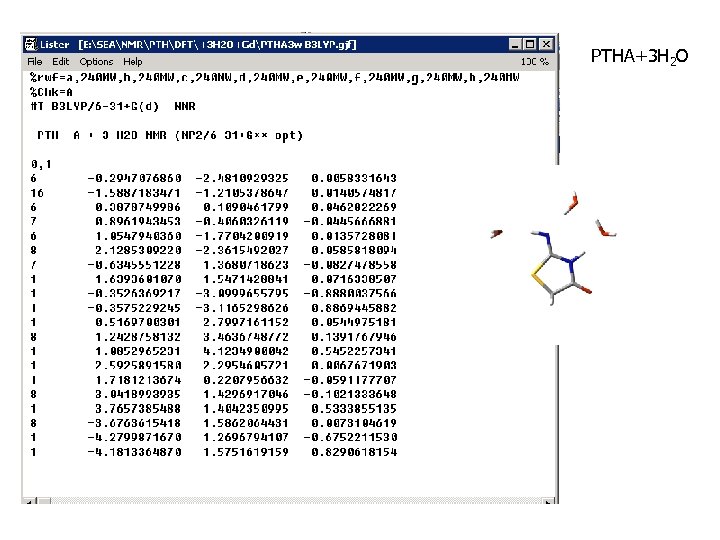The height and width of the screenshot is (540, 720).
Task: Click the value -0.2947076860
Action: coord(134,178)
